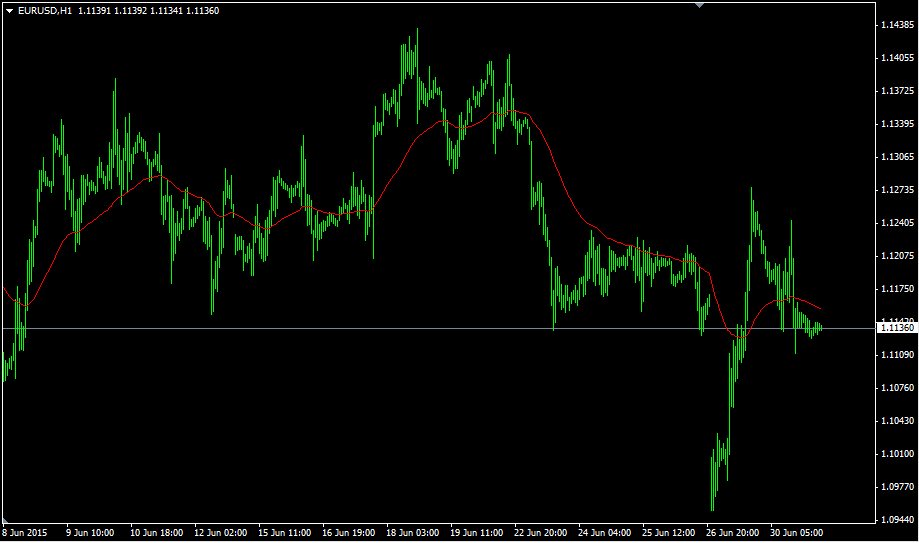The image size is (919, 543).
Task: Click the 24 Jun 04:00 time label
Action: [x=604, y=533]
